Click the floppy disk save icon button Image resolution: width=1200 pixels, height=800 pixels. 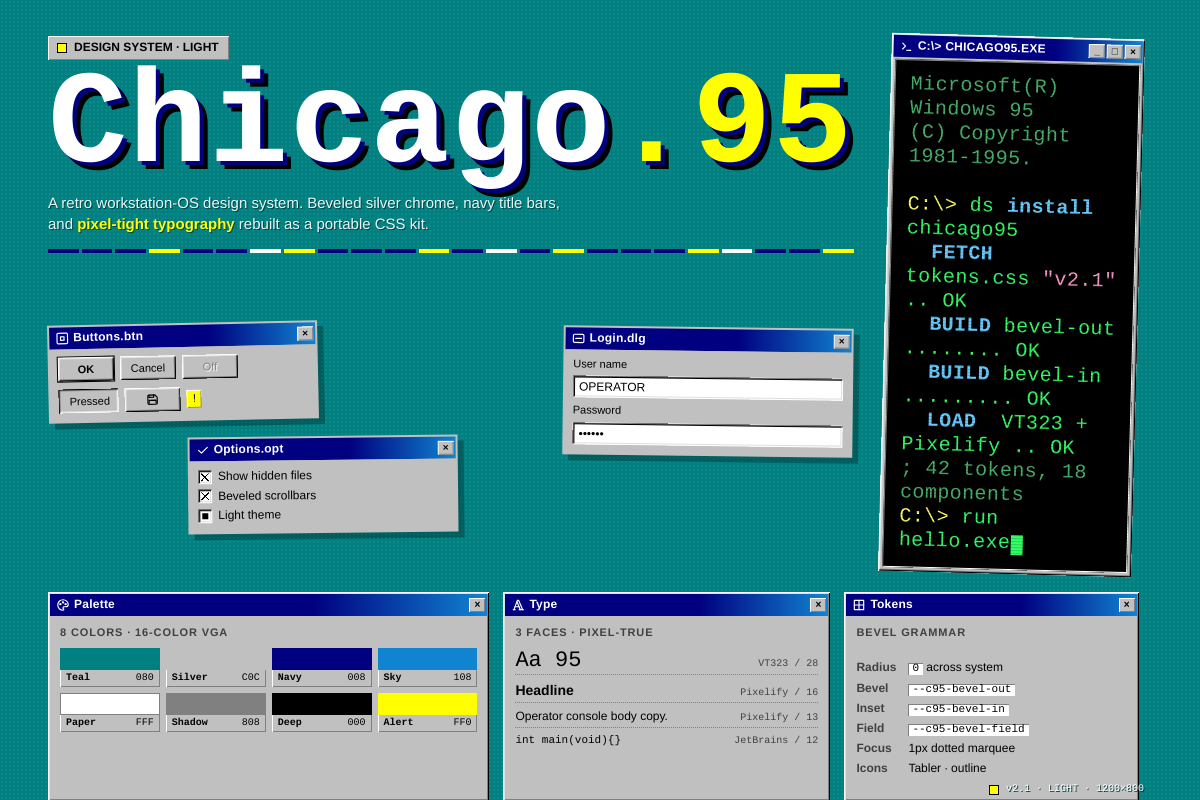pos(152,400)
